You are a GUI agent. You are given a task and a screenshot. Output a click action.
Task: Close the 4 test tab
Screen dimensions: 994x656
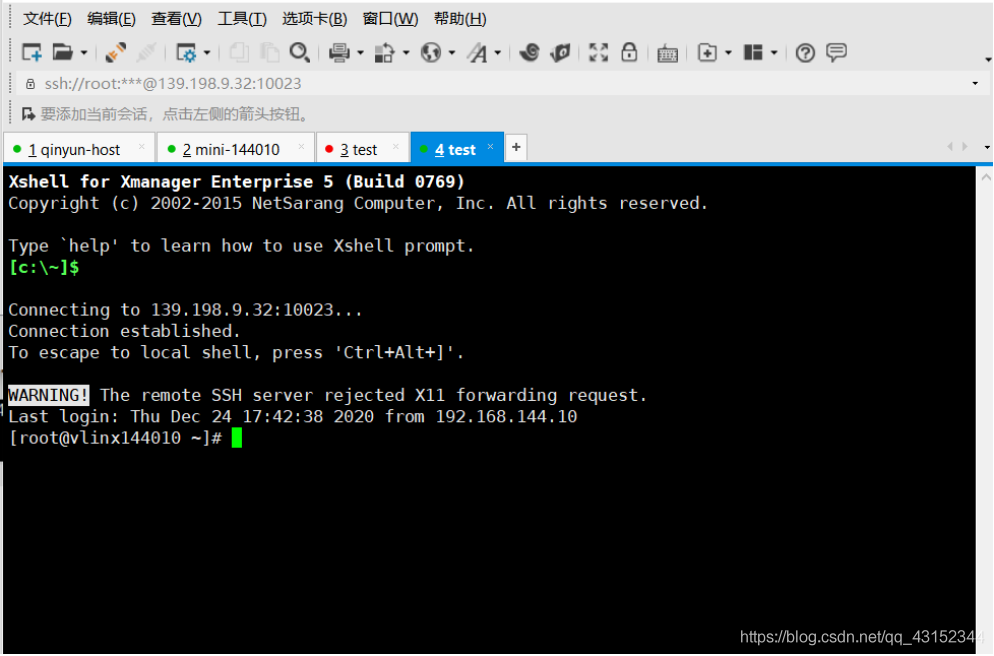click(x=490, y=146)
